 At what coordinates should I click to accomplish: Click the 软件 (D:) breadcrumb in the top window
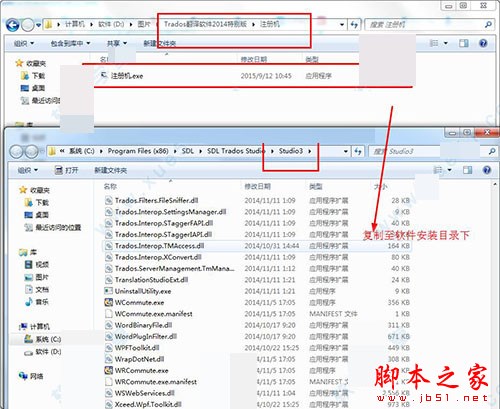[111, 24]
